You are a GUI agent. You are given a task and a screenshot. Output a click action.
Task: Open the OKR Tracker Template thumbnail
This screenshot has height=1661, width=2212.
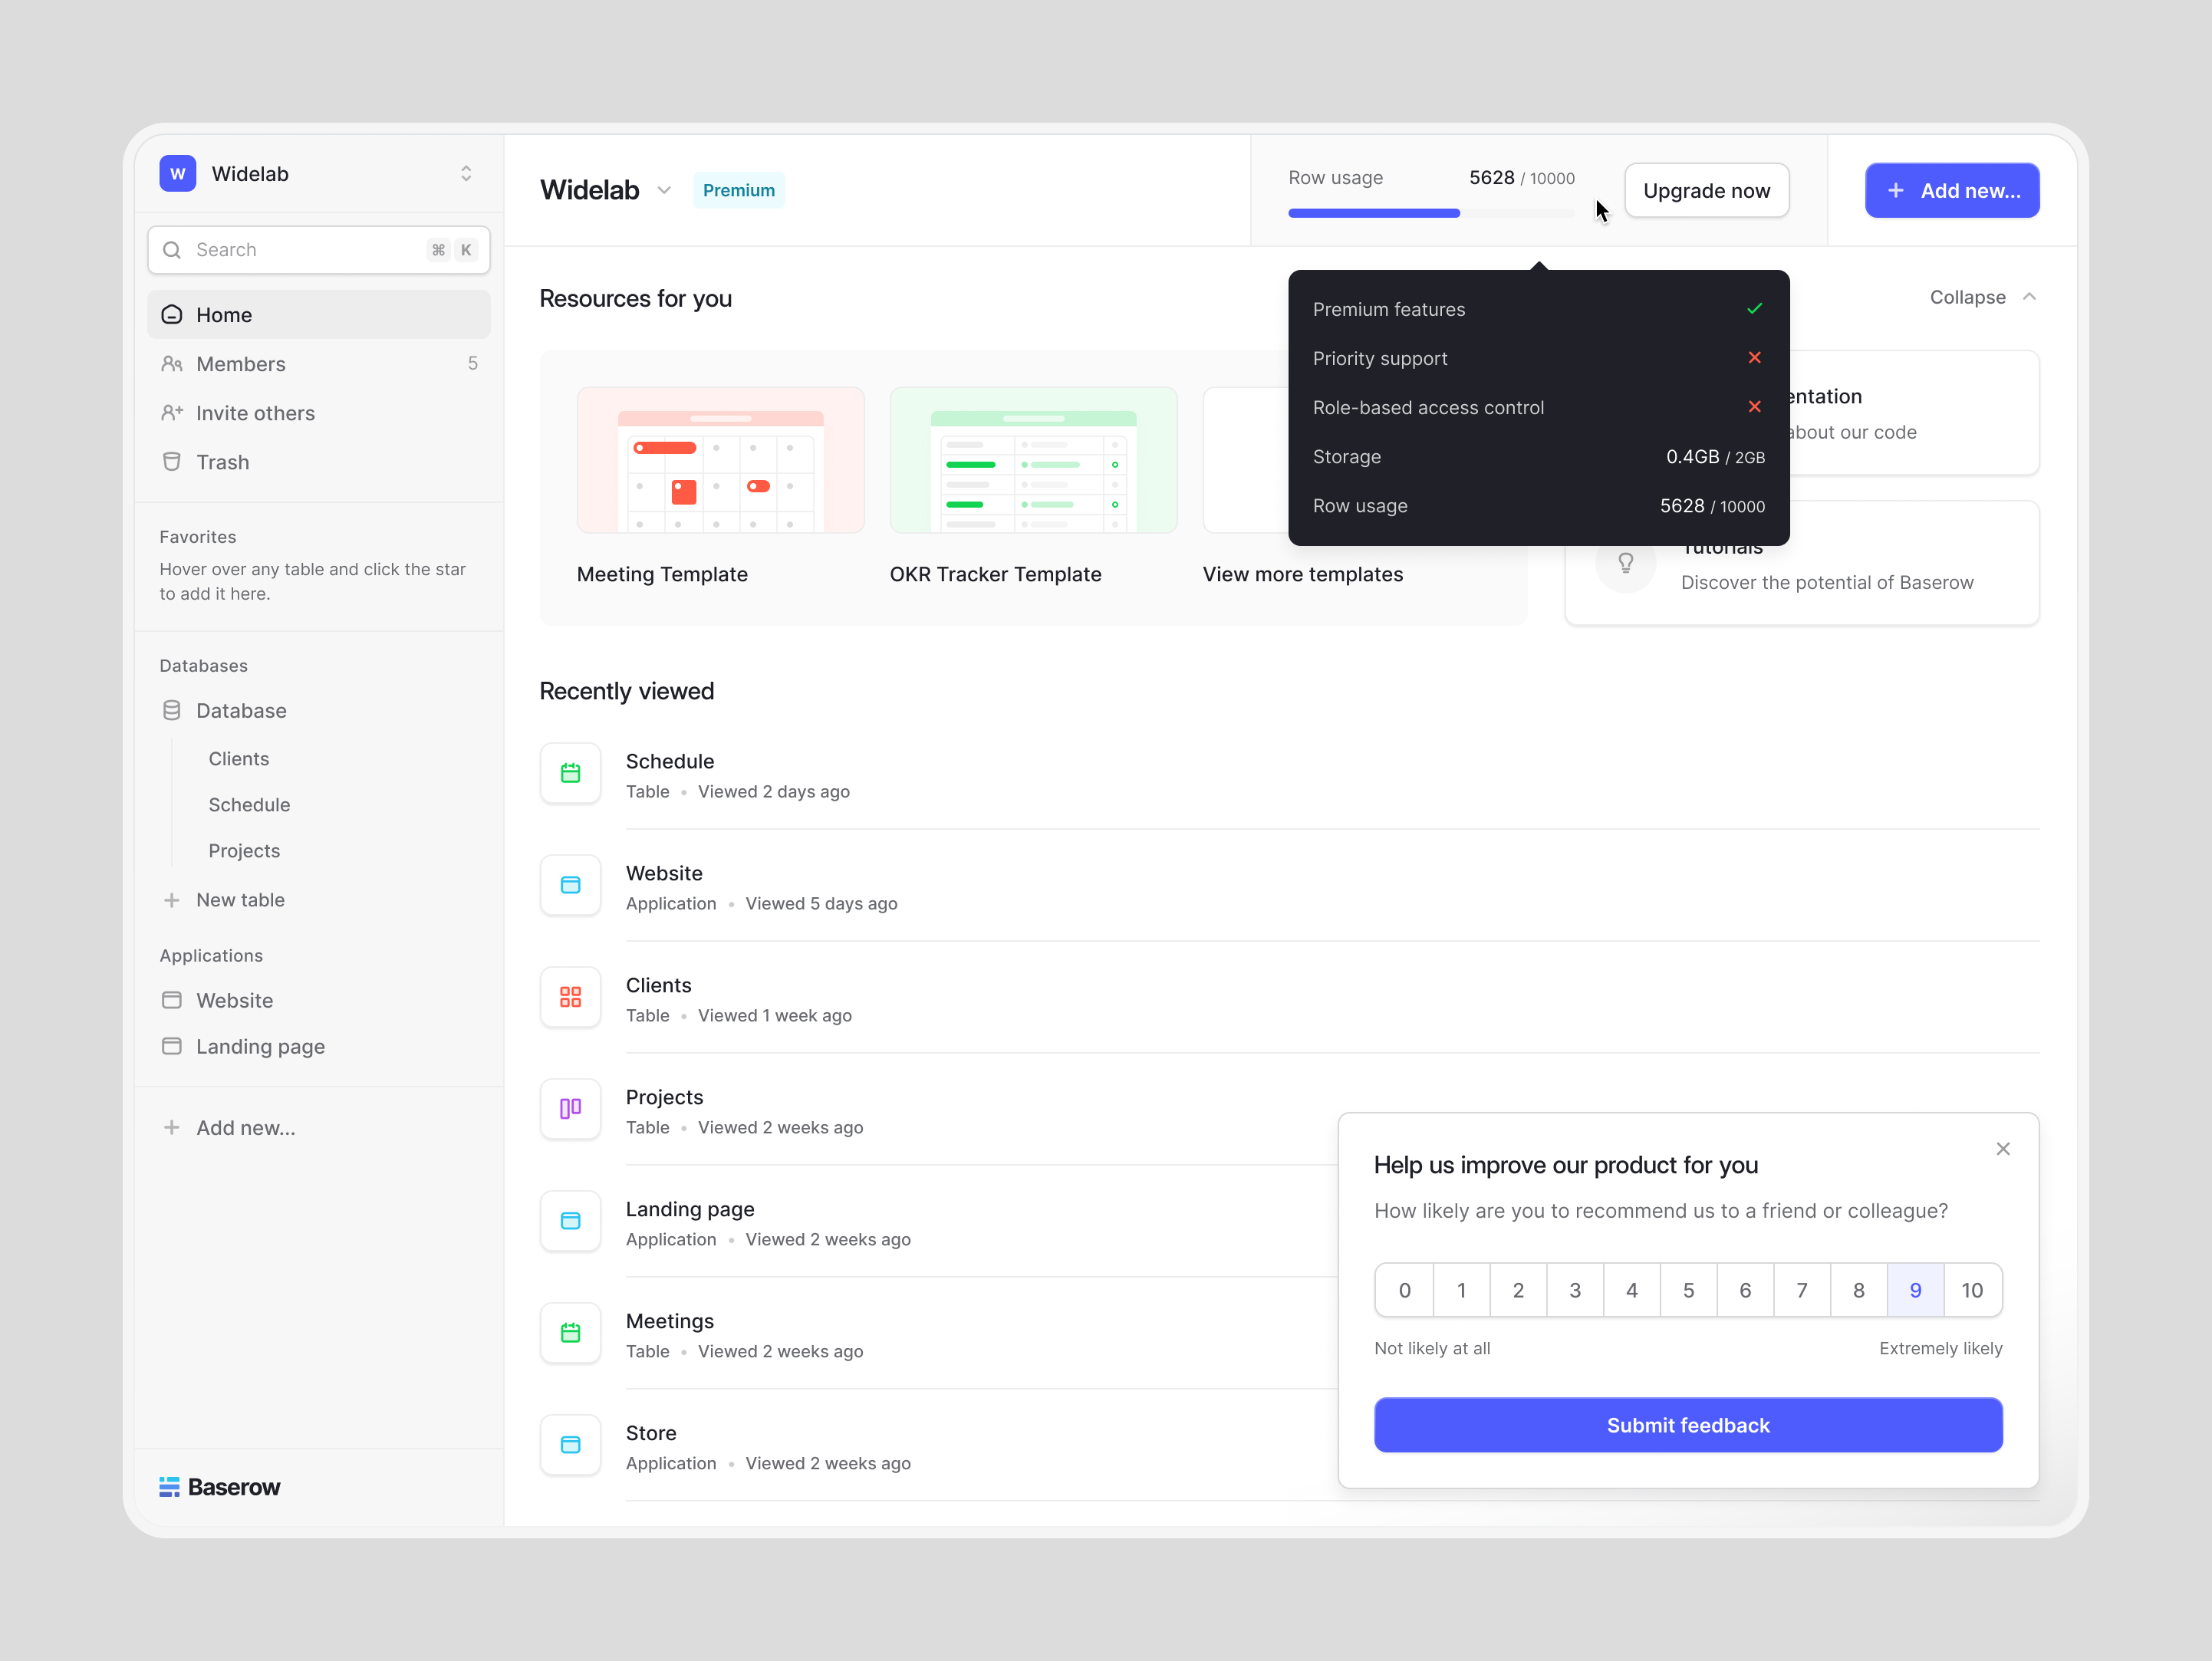pyautogui.click(x=1033, y=461)
